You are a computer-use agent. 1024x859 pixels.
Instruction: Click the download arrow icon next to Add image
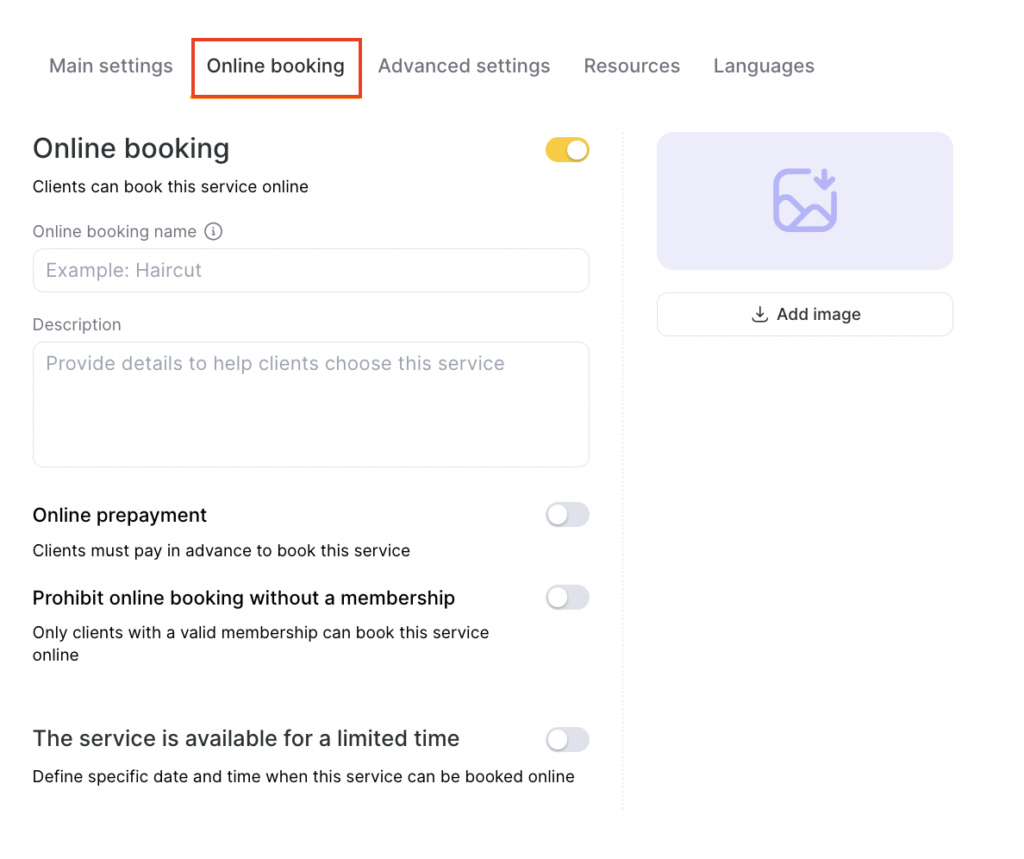pyautogui.click(x=760, y=314)
